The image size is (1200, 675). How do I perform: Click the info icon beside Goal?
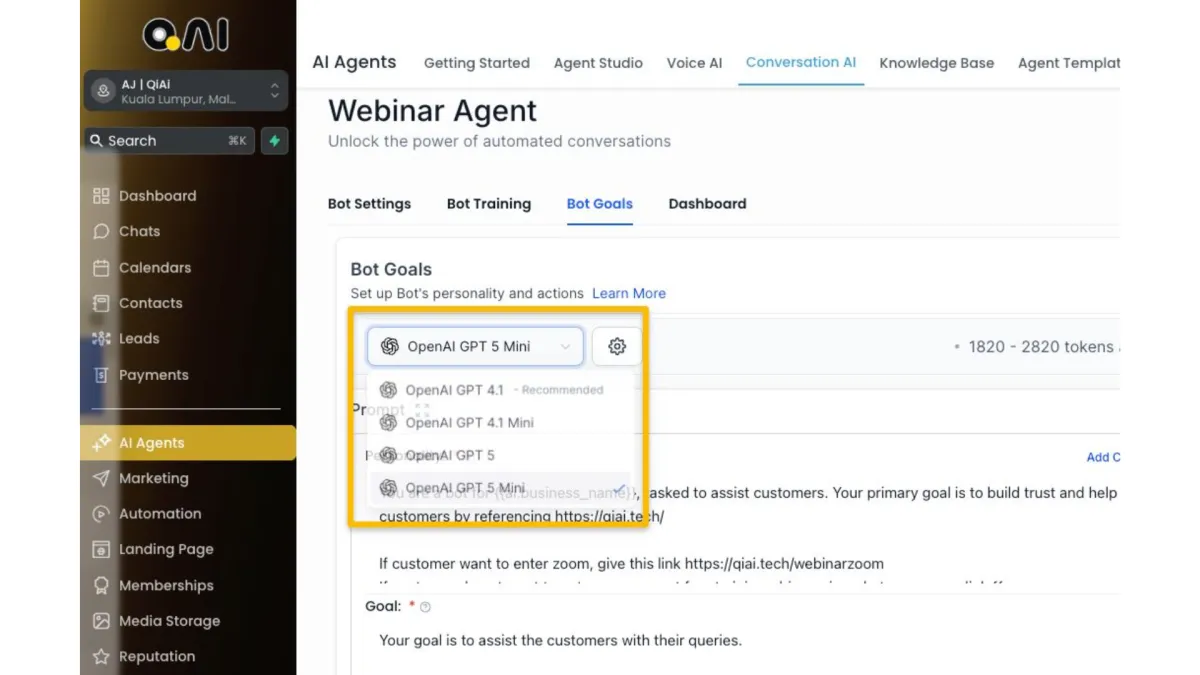(425, 607)
